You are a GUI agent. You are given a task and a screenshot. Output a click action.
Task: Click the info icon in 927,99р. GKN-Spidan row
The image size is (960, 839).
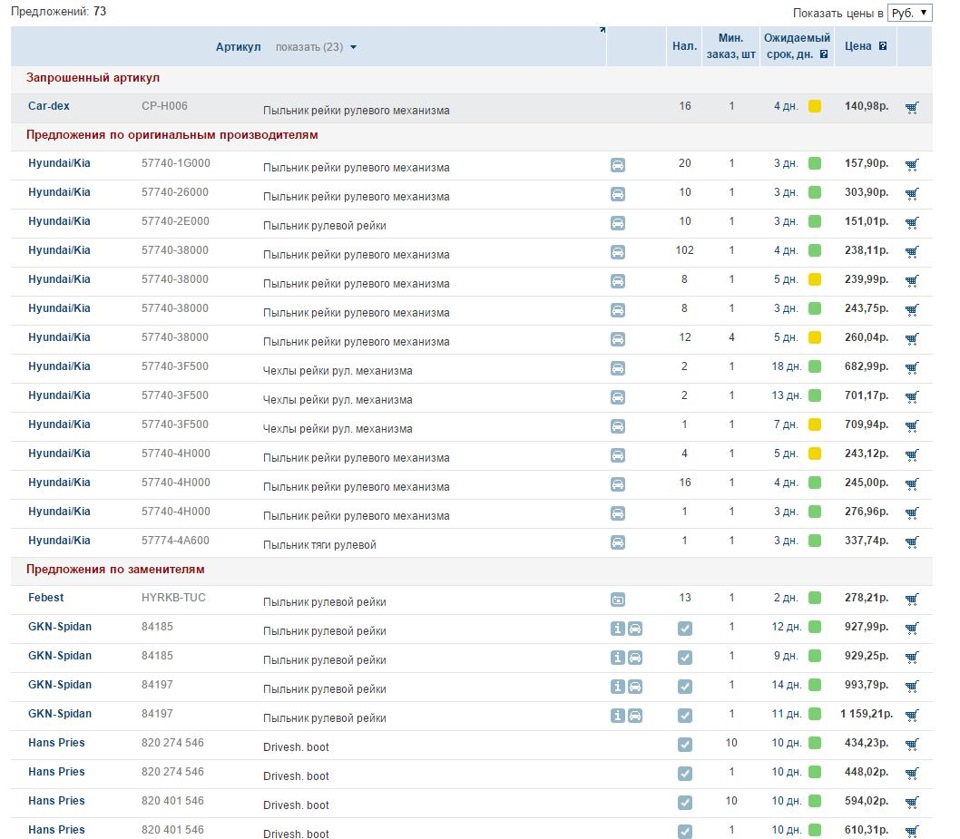pos(618,629)
